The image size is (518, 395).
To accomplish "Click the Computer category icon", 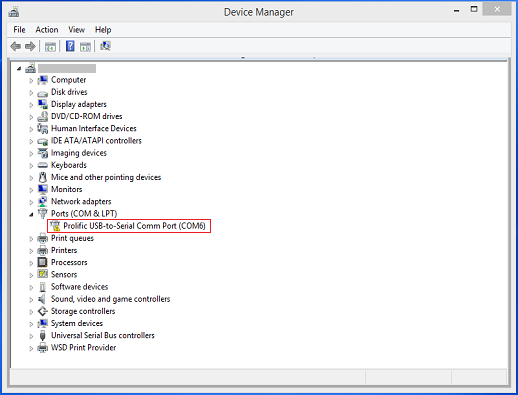I will click(x=42, y=80).
